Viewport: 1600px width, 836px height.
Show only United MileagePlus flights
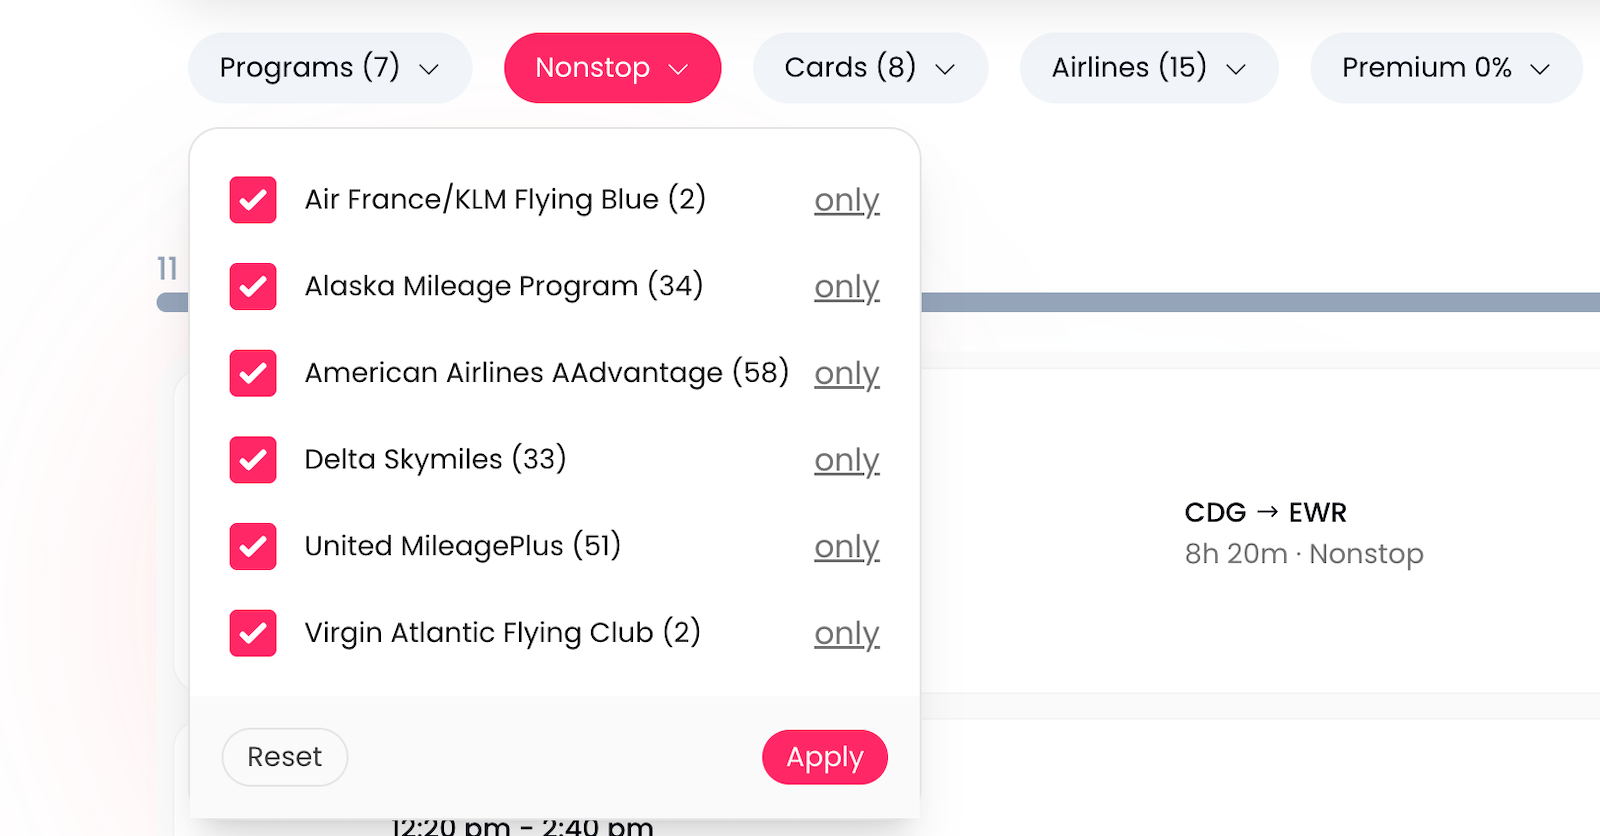coord(846,547)
